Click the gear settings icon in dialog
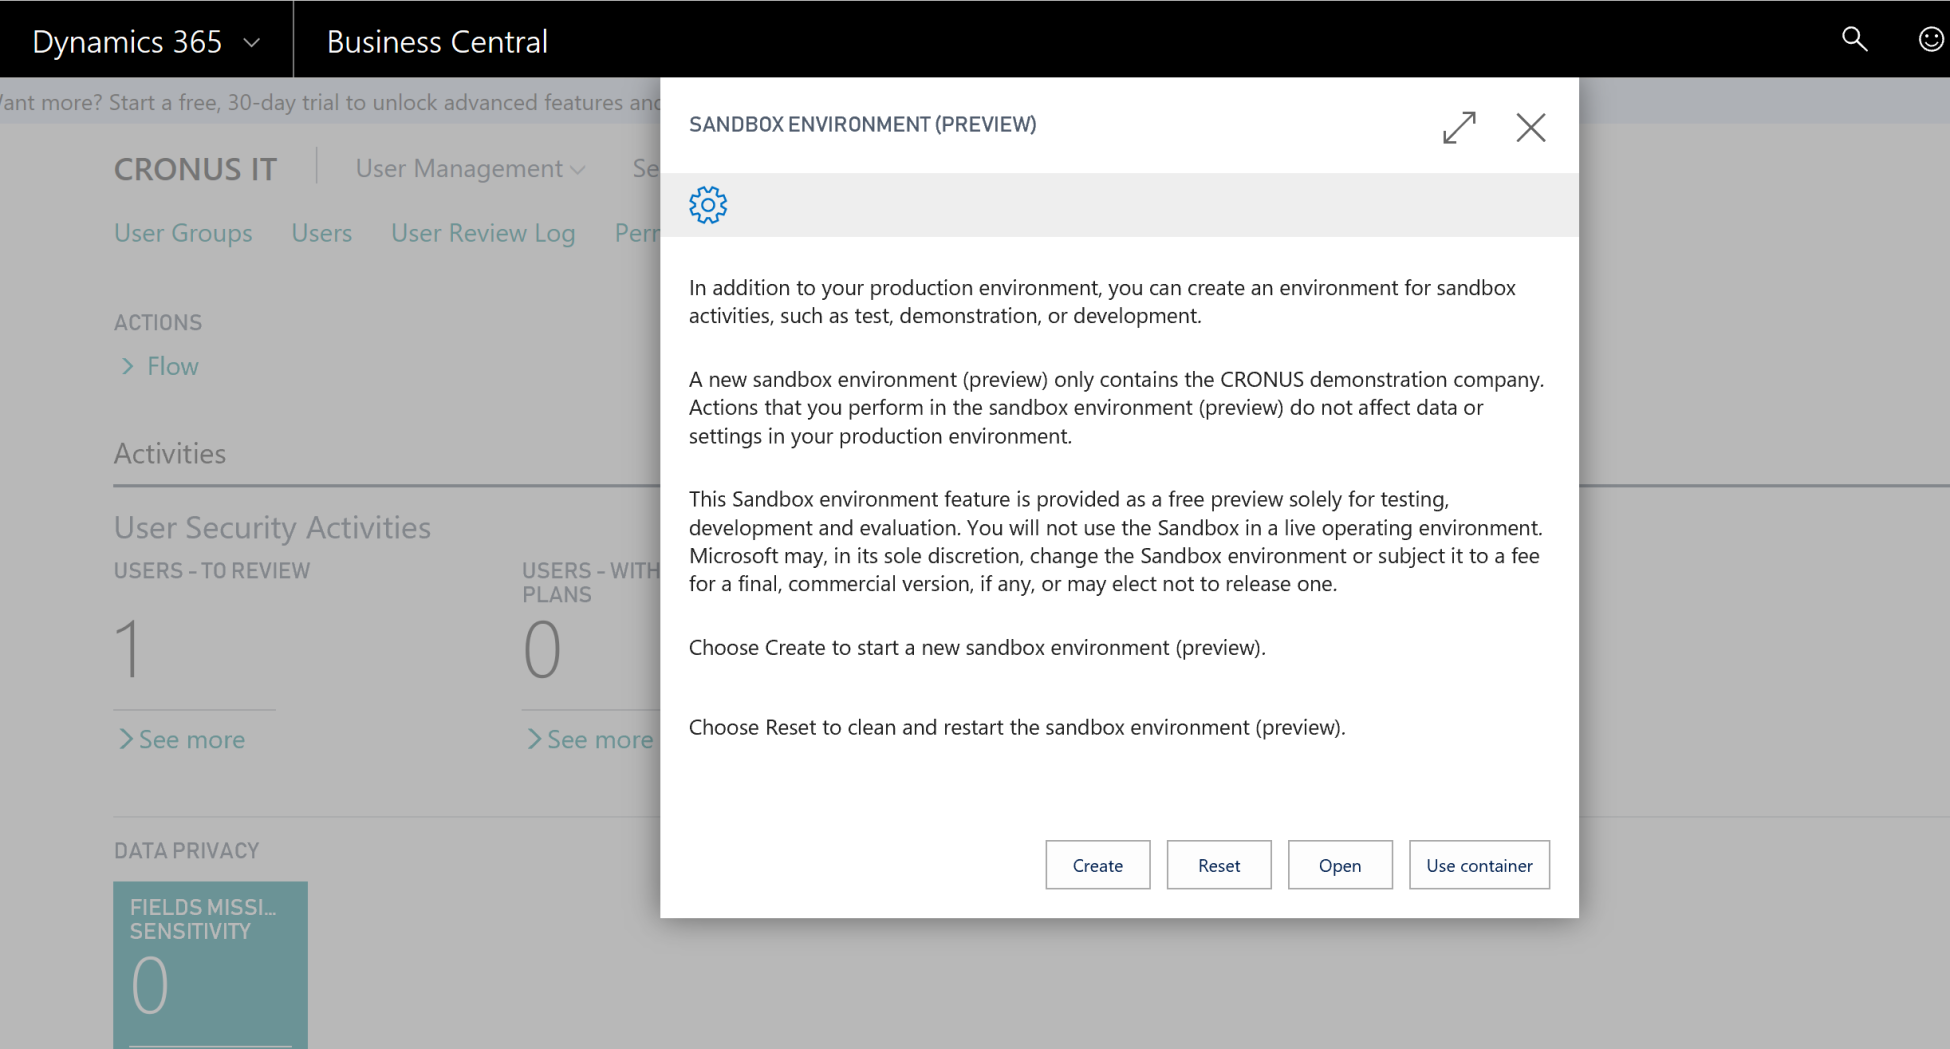The height and width of the screenshot is (1049, 1950). click(x=708, y=205)
